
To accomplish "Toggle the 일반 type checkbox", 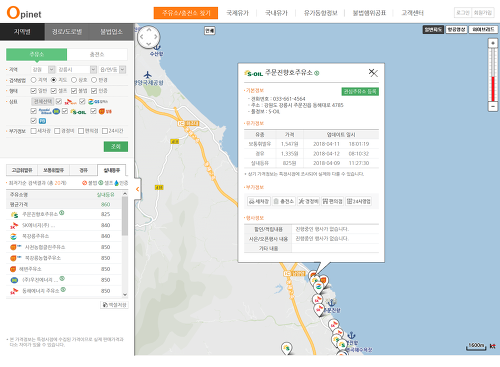I will [33, 91].
